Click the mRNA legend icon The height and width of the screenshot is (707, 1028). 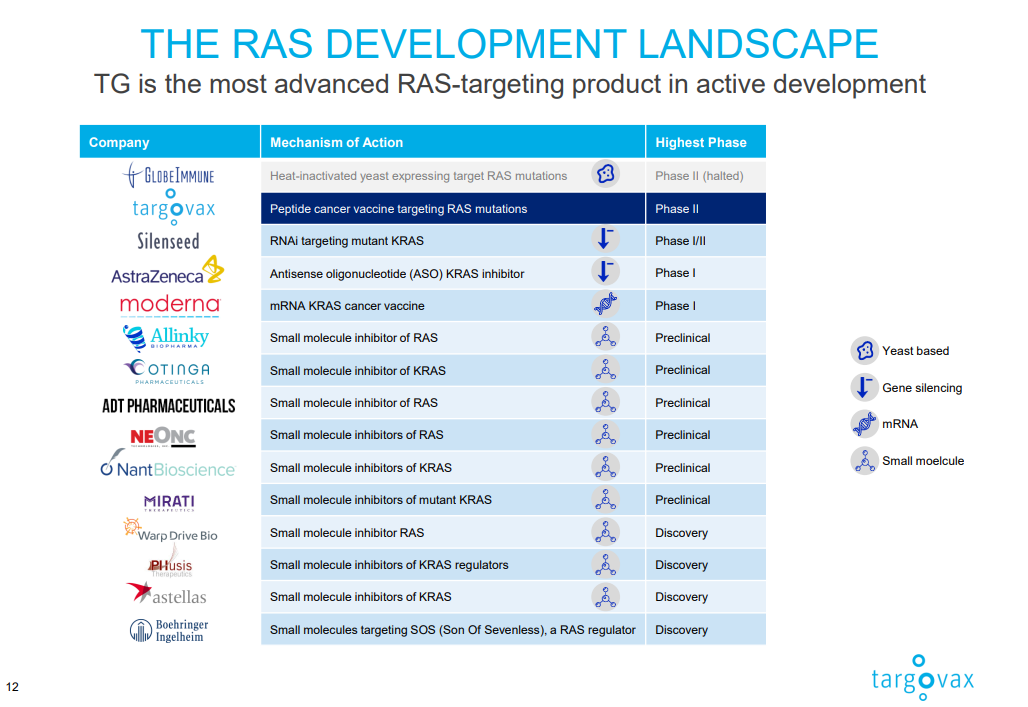(865, 424)
